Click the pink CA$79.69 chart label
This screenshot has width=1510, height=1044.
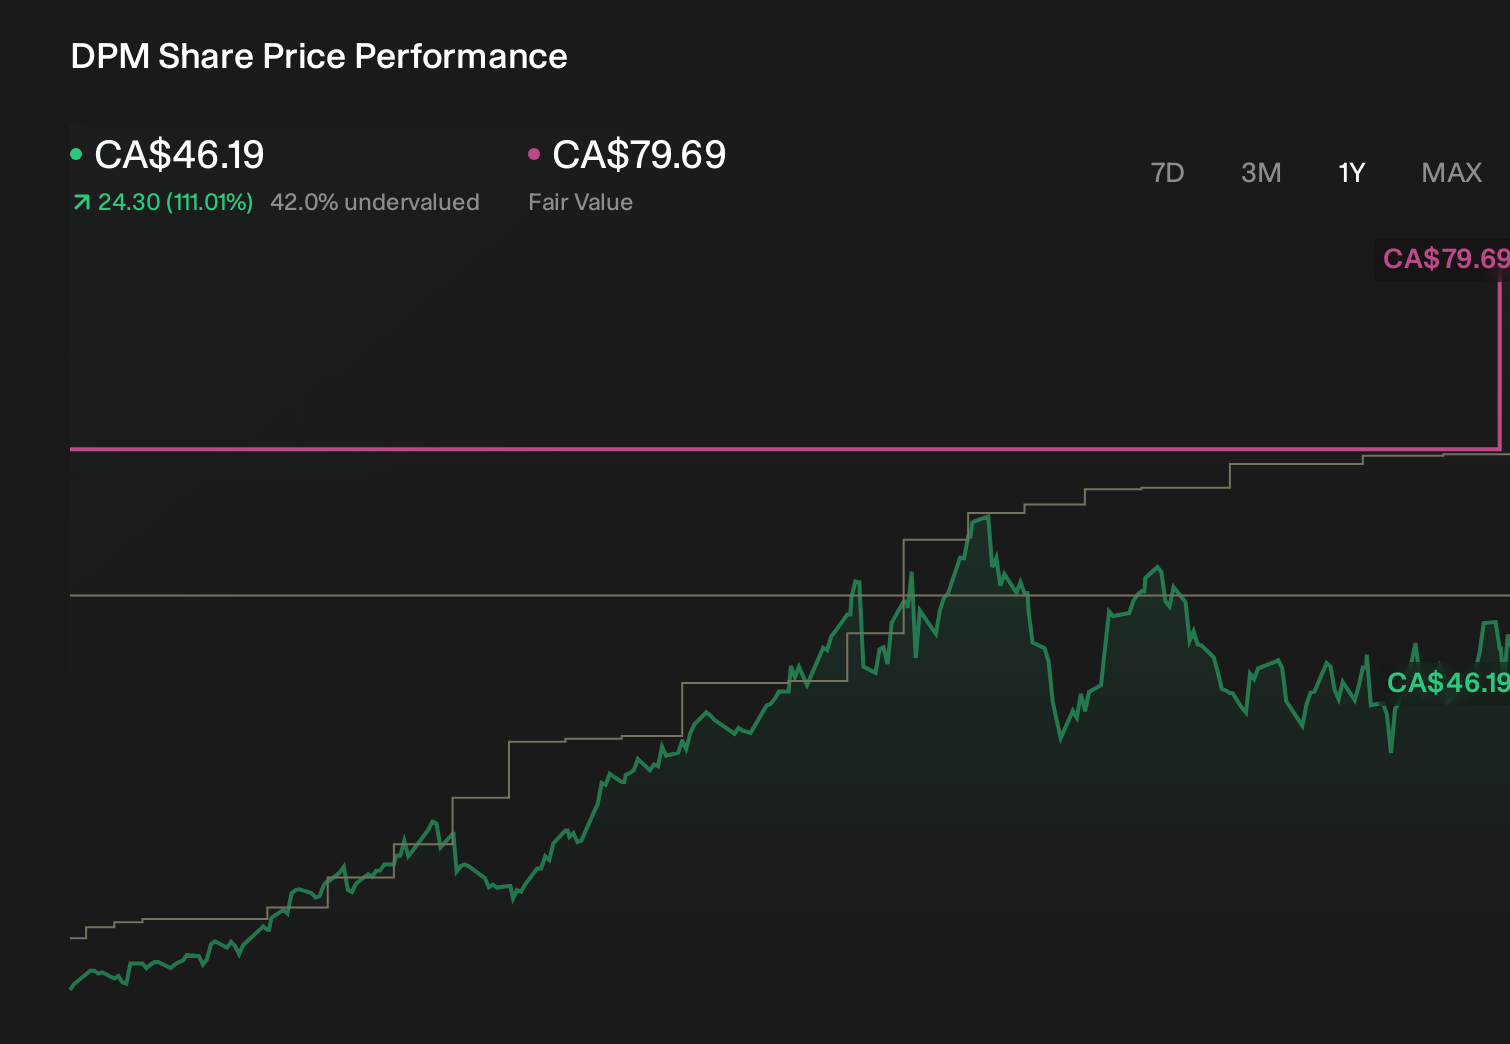click(x=1446, y=259)
